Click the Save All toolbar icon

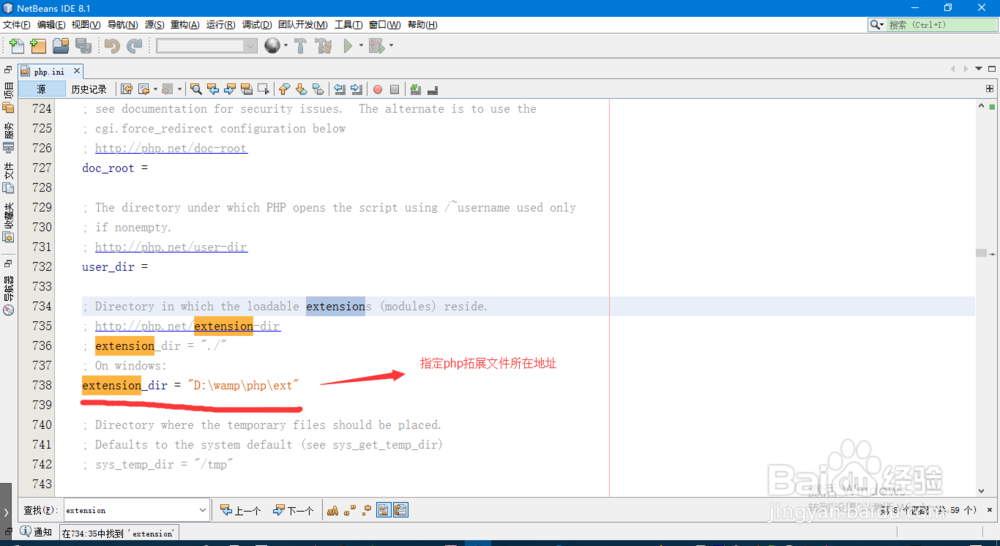click(83, 46)
